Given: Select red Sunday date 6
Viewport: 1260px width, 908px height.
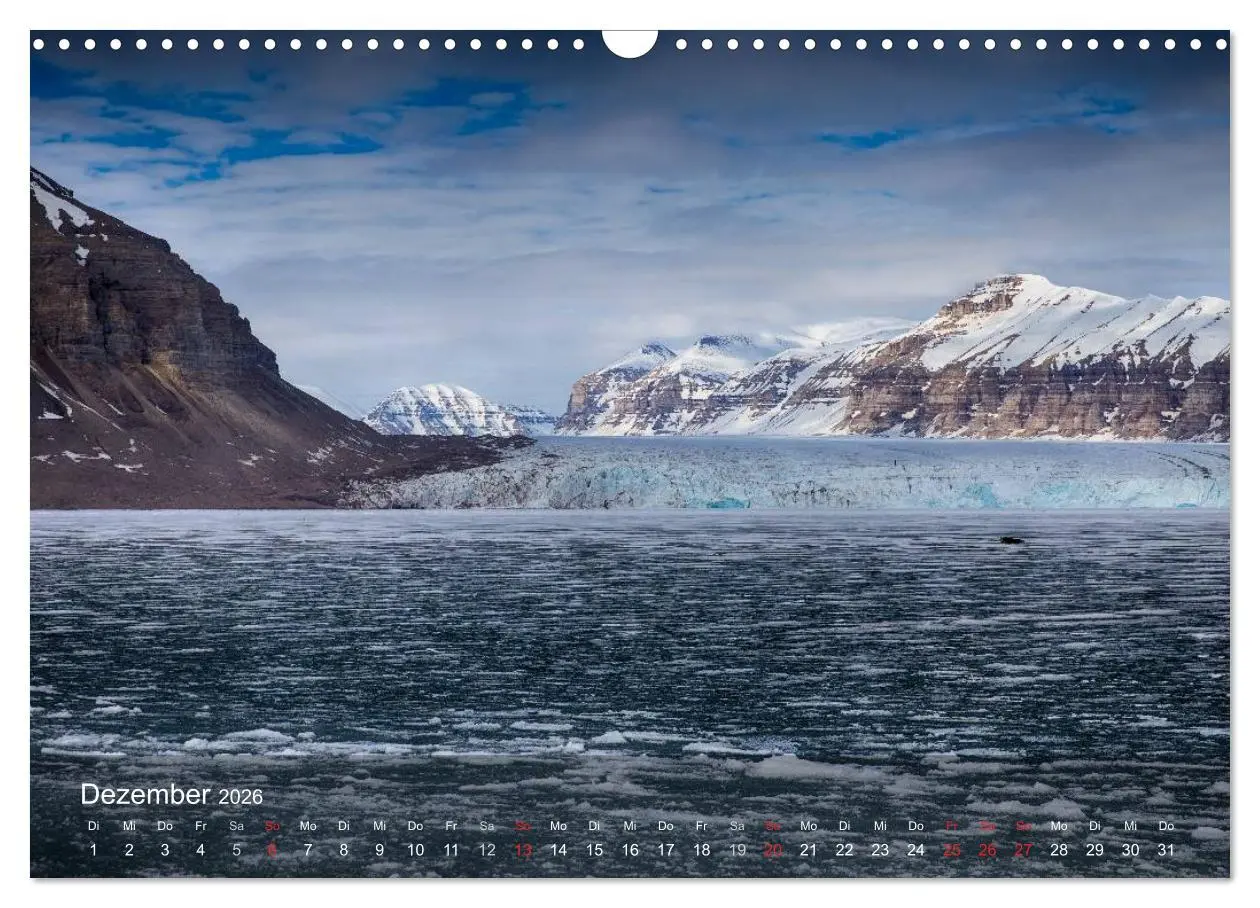Looking at the screenshot, I should pos(272,850).
